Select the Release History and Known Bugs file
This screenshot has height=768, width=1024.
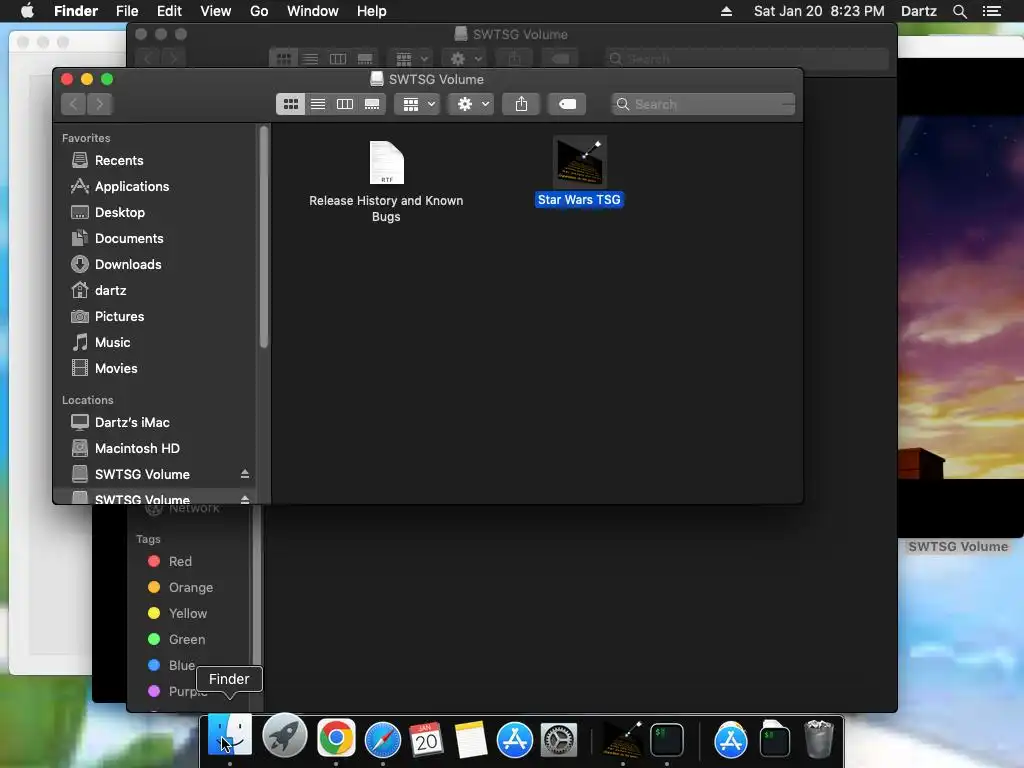click(x=386, y=182)
